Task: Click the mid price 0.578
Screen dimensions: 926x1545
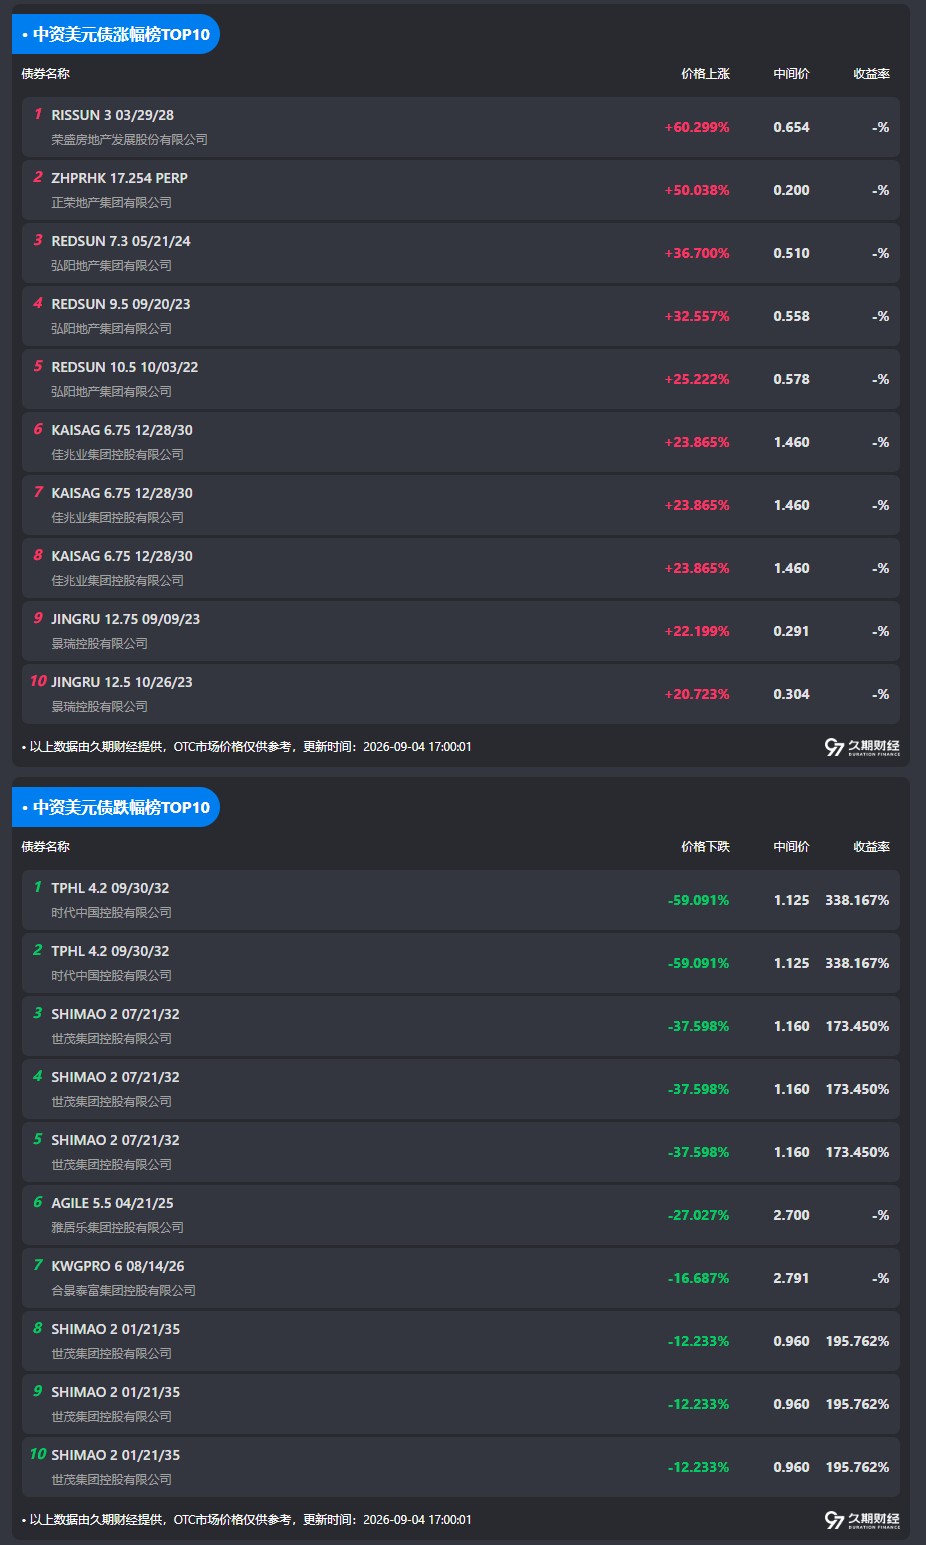Action: (791, 380)
